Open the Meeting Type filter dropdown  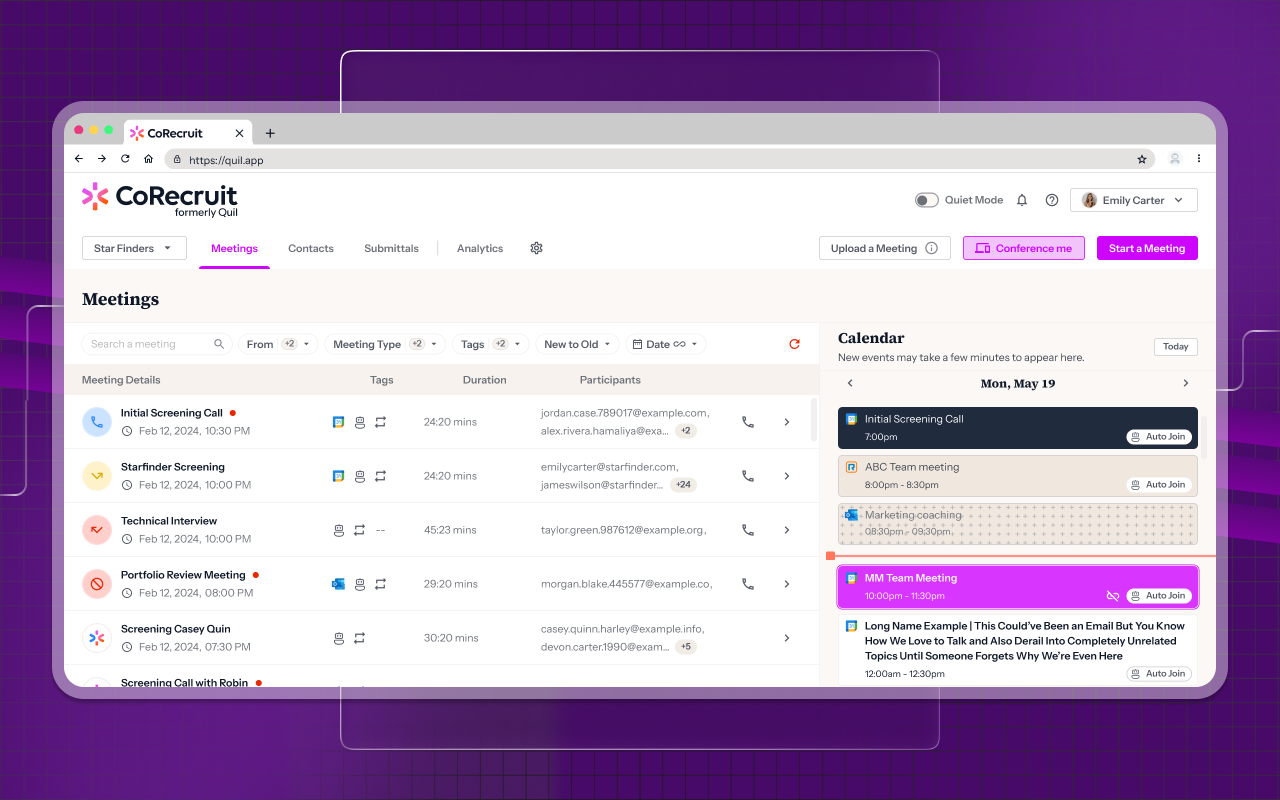[385, 344]
